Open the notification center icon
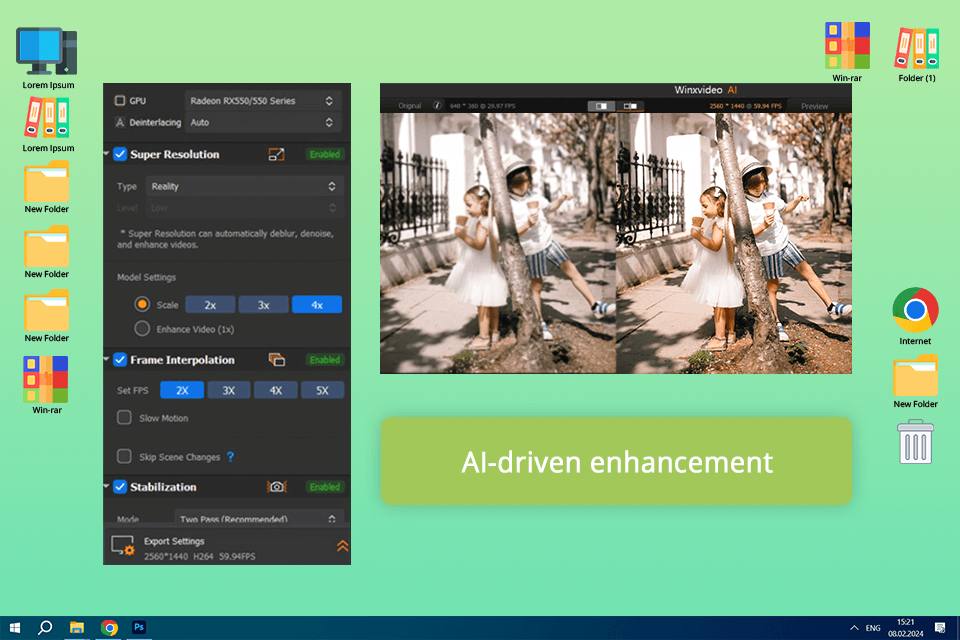 pyautogui.click(x=940, y=628)
